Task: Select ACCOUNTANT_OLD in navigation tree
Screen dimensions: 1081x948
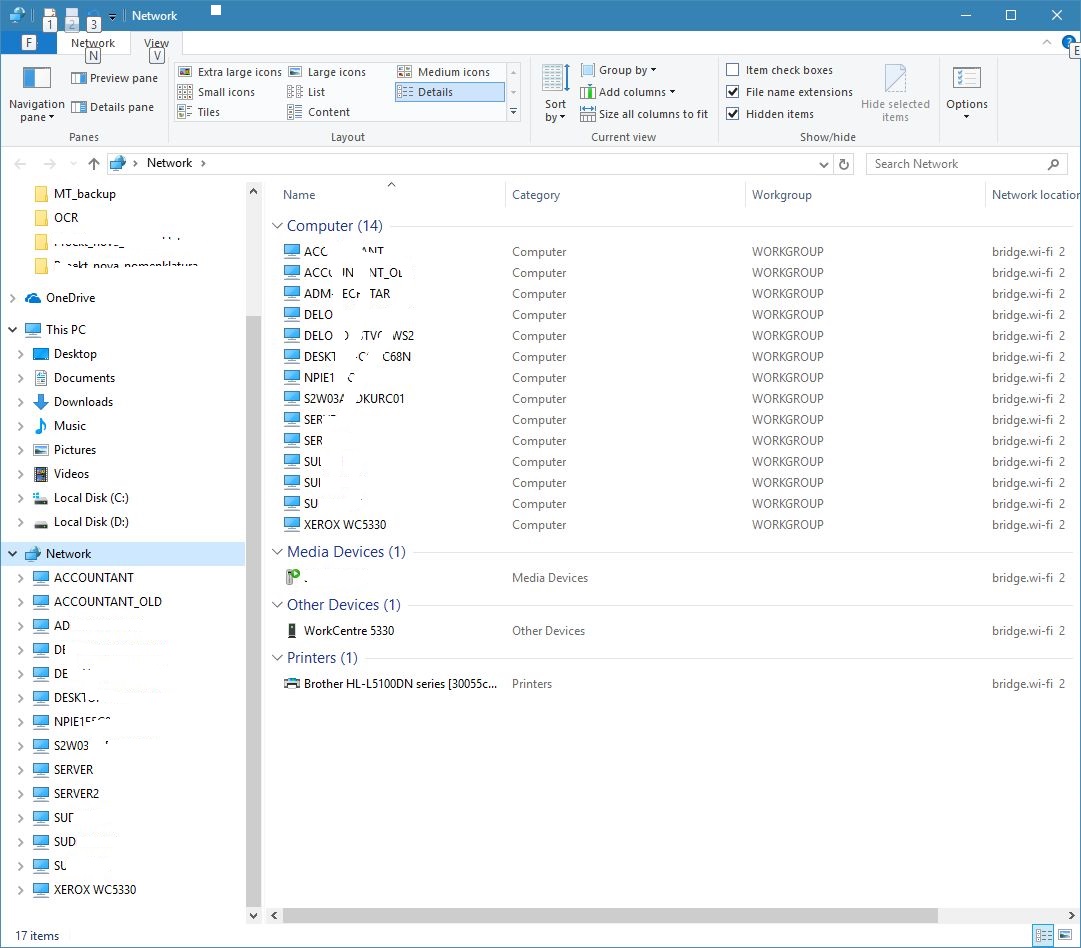Action: pyautogui.click(x=108, y=602)
